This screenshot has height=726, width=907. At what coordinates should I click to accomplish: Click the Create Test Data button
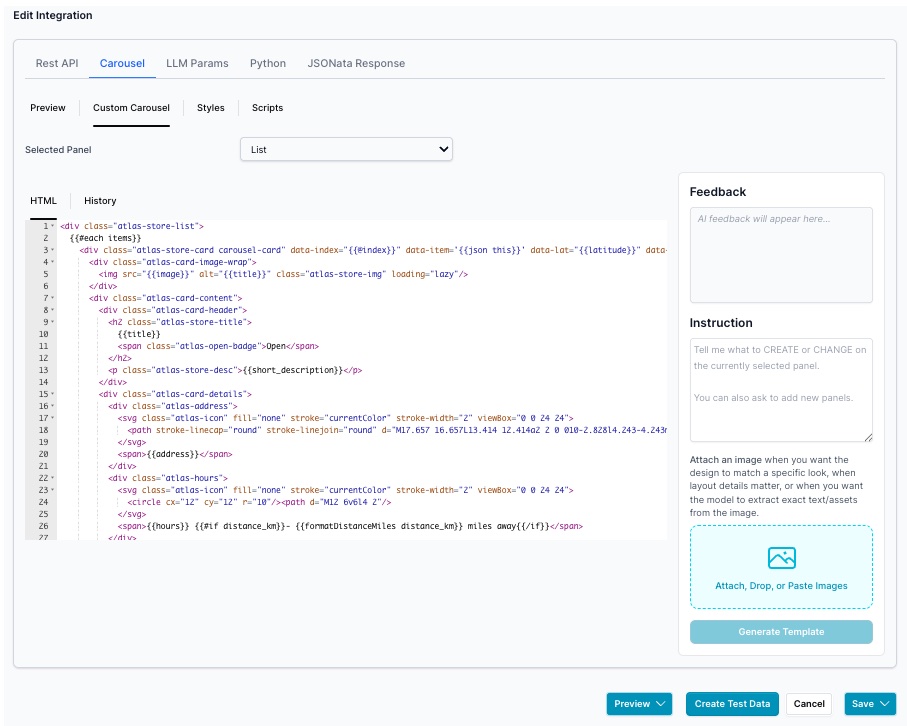733,704
